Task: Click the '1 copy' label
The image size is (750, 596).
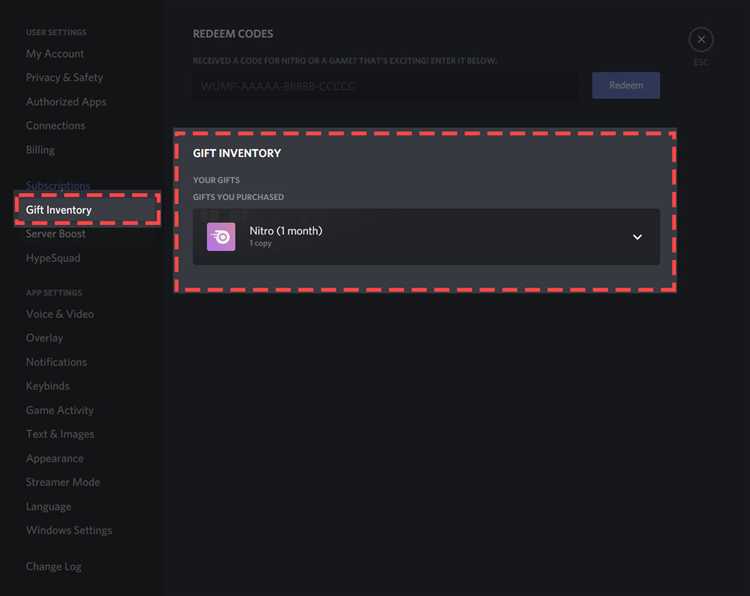Action: point(261,243)
